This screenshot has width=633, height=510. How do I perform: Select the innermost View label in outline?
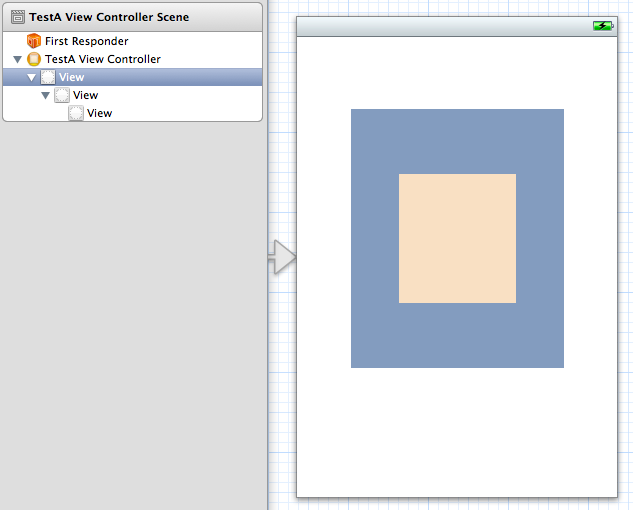tap(99, 113)
